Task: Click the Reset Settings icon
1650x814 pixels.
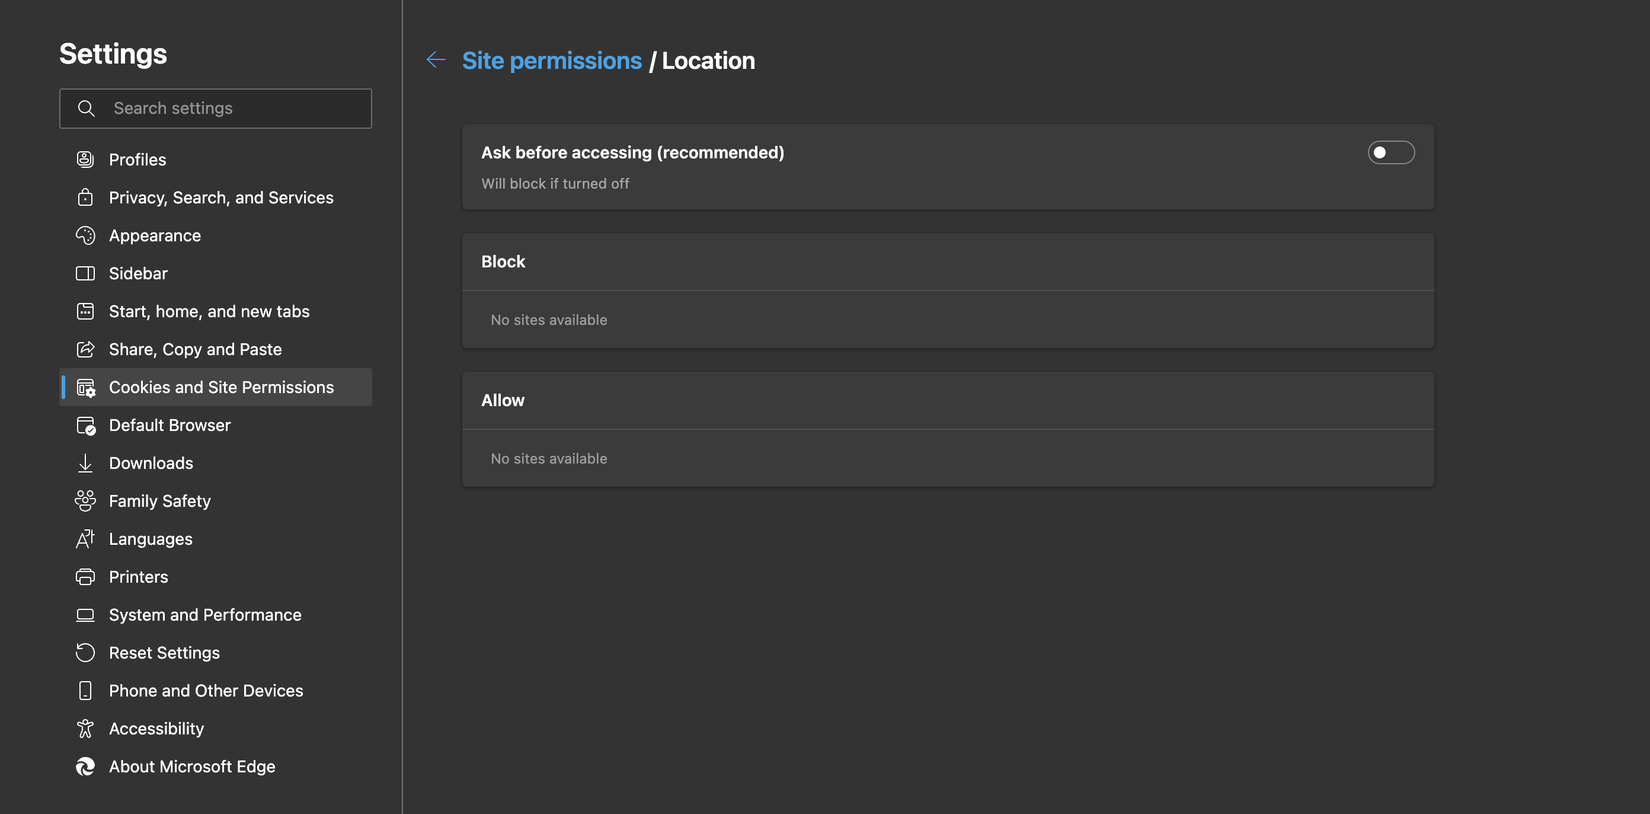Action: (85, 653)
